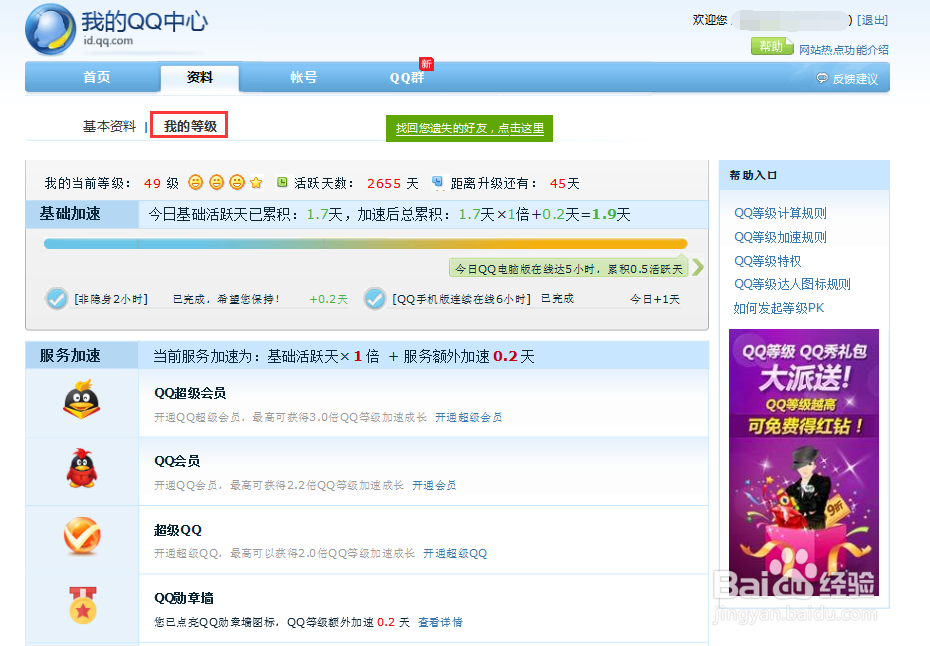
Task: Open the 帐号 tab
Action: [x=303, y=77]
